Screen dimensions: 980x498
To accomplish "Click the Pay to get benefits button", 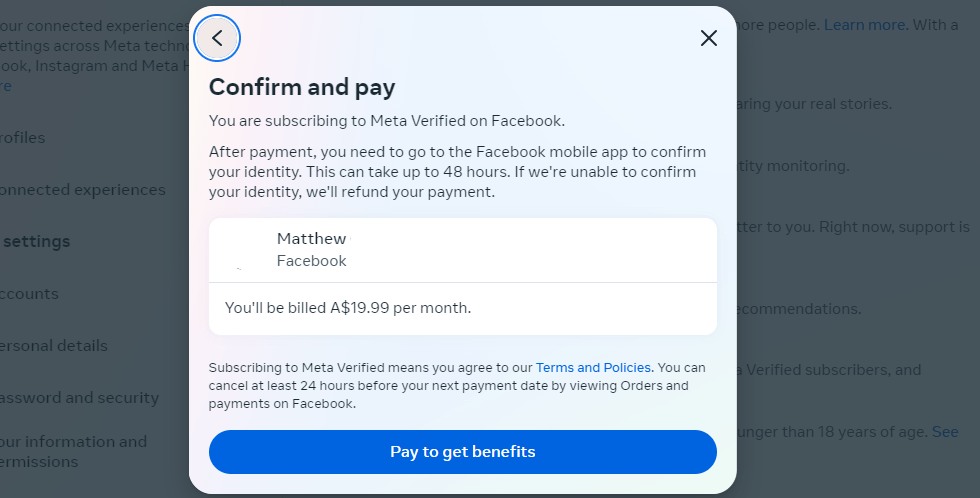I will tap(462, 452).
